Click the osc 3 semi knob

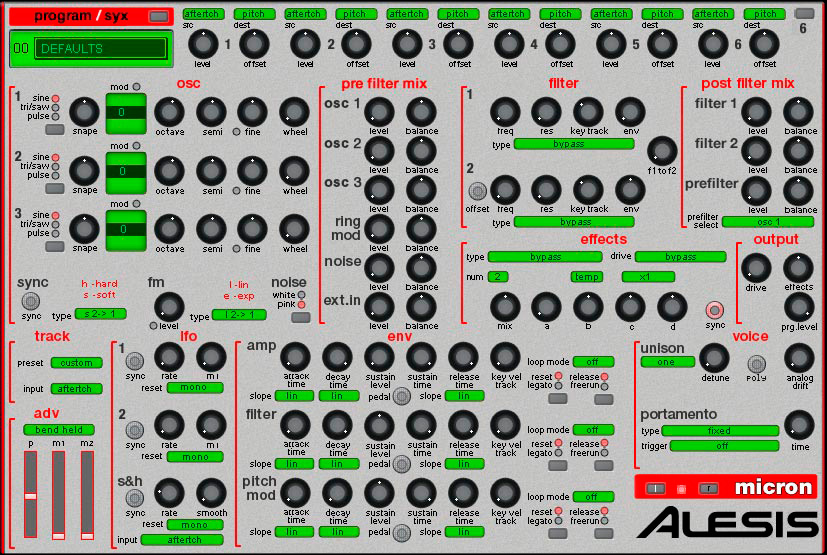[211, 229]
